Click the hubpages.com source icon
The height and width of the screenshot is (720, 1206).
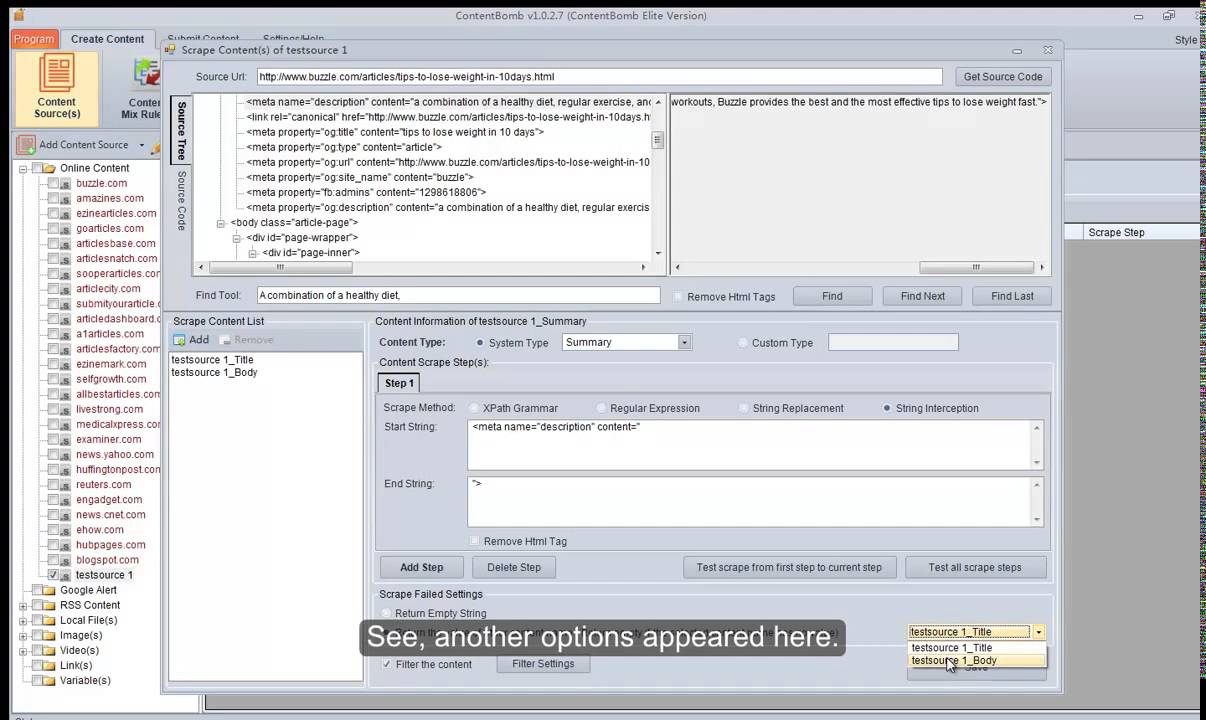coord(66,545)
